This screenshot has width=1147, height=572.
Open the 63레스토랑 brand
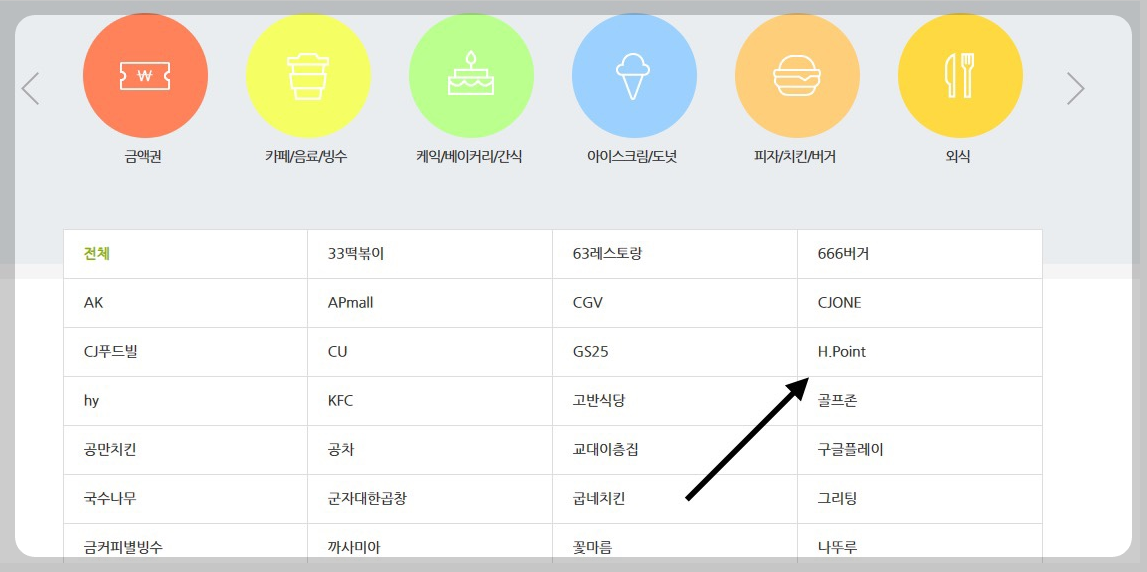tap(674, 254)
